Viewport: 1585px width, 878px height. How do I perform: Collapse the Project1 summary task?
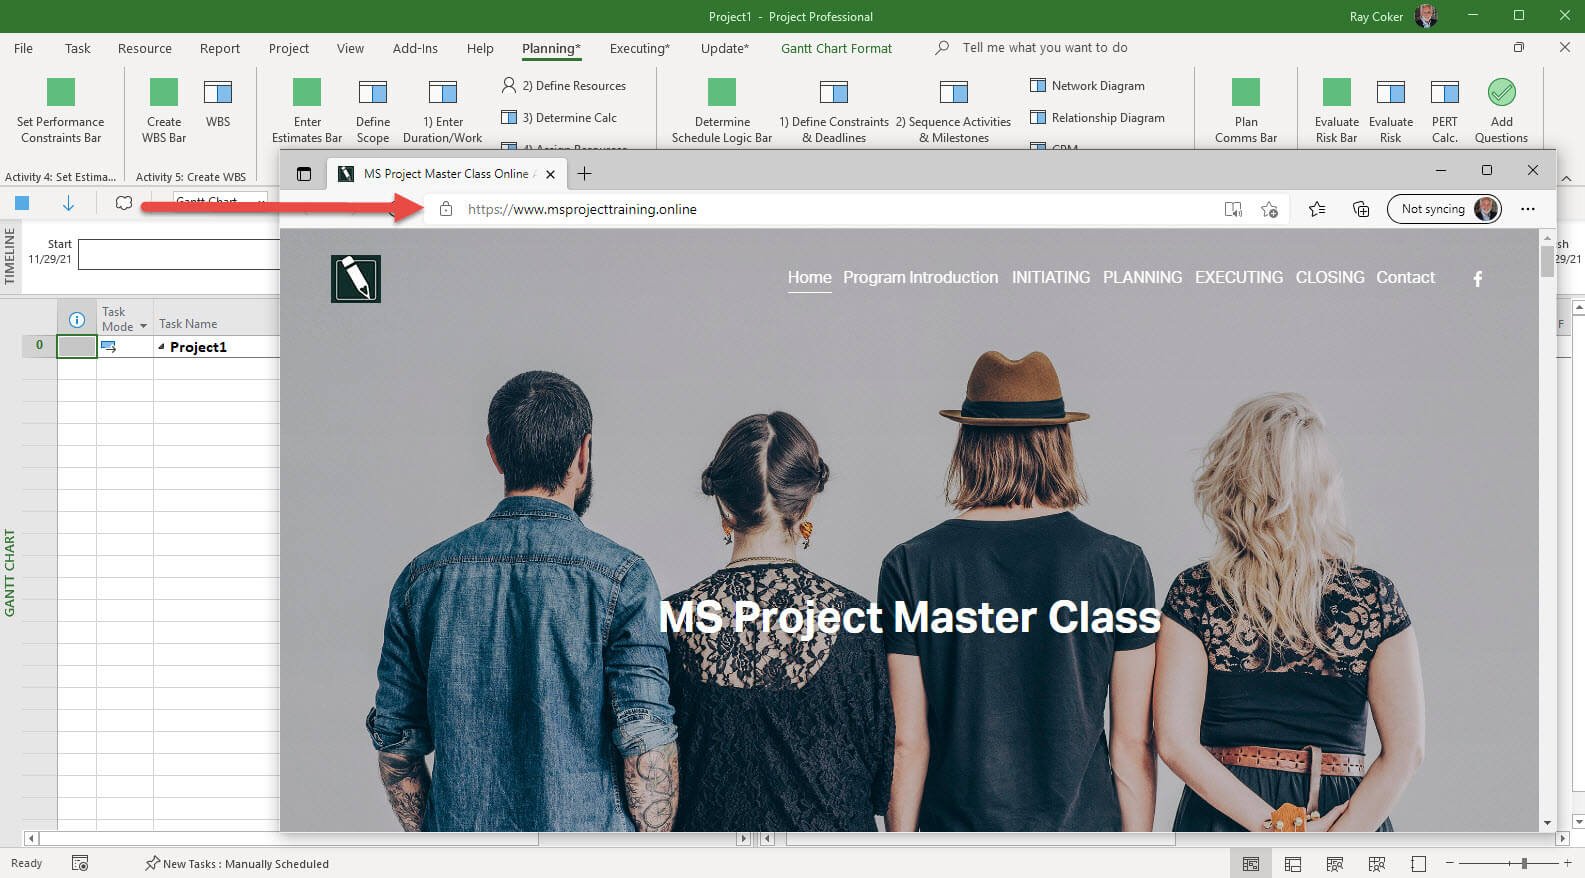click(x=161, y=346)
